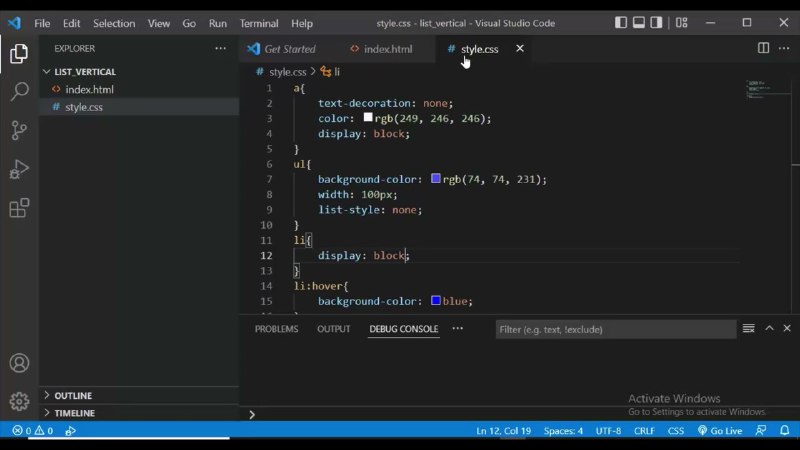Select the DEBUG CONSOLE panel tab

[404, 329]
